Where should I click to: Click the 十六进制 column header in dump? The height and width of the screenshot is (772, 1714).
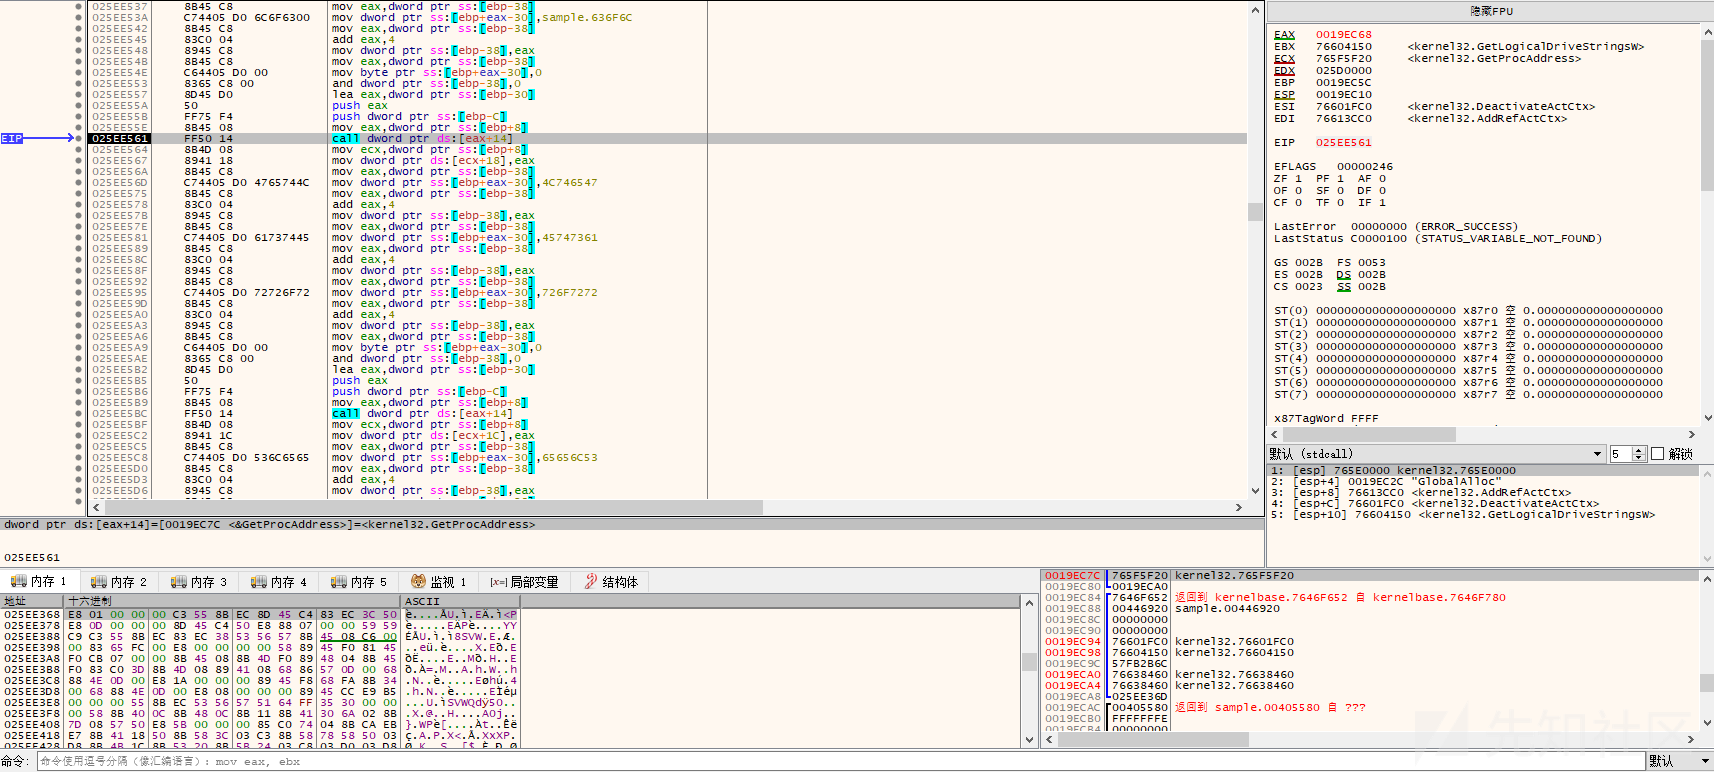coord(232,602)
